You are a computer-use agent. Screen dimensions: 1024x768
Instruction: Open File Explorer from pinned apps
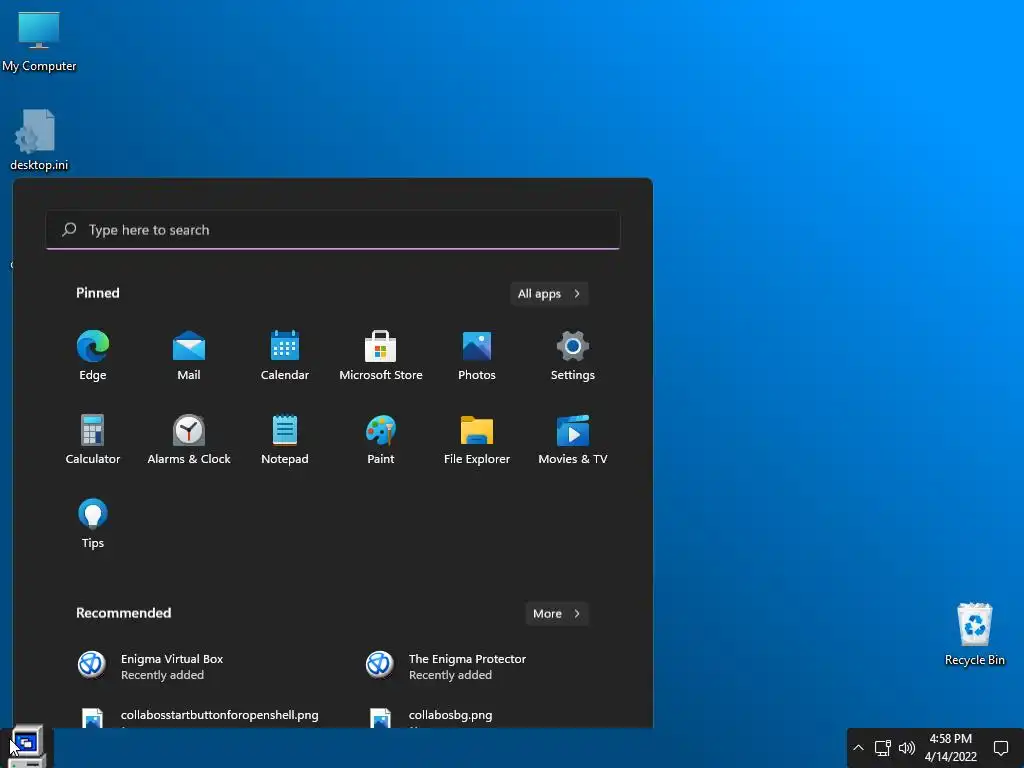click(x=477, y=440)
